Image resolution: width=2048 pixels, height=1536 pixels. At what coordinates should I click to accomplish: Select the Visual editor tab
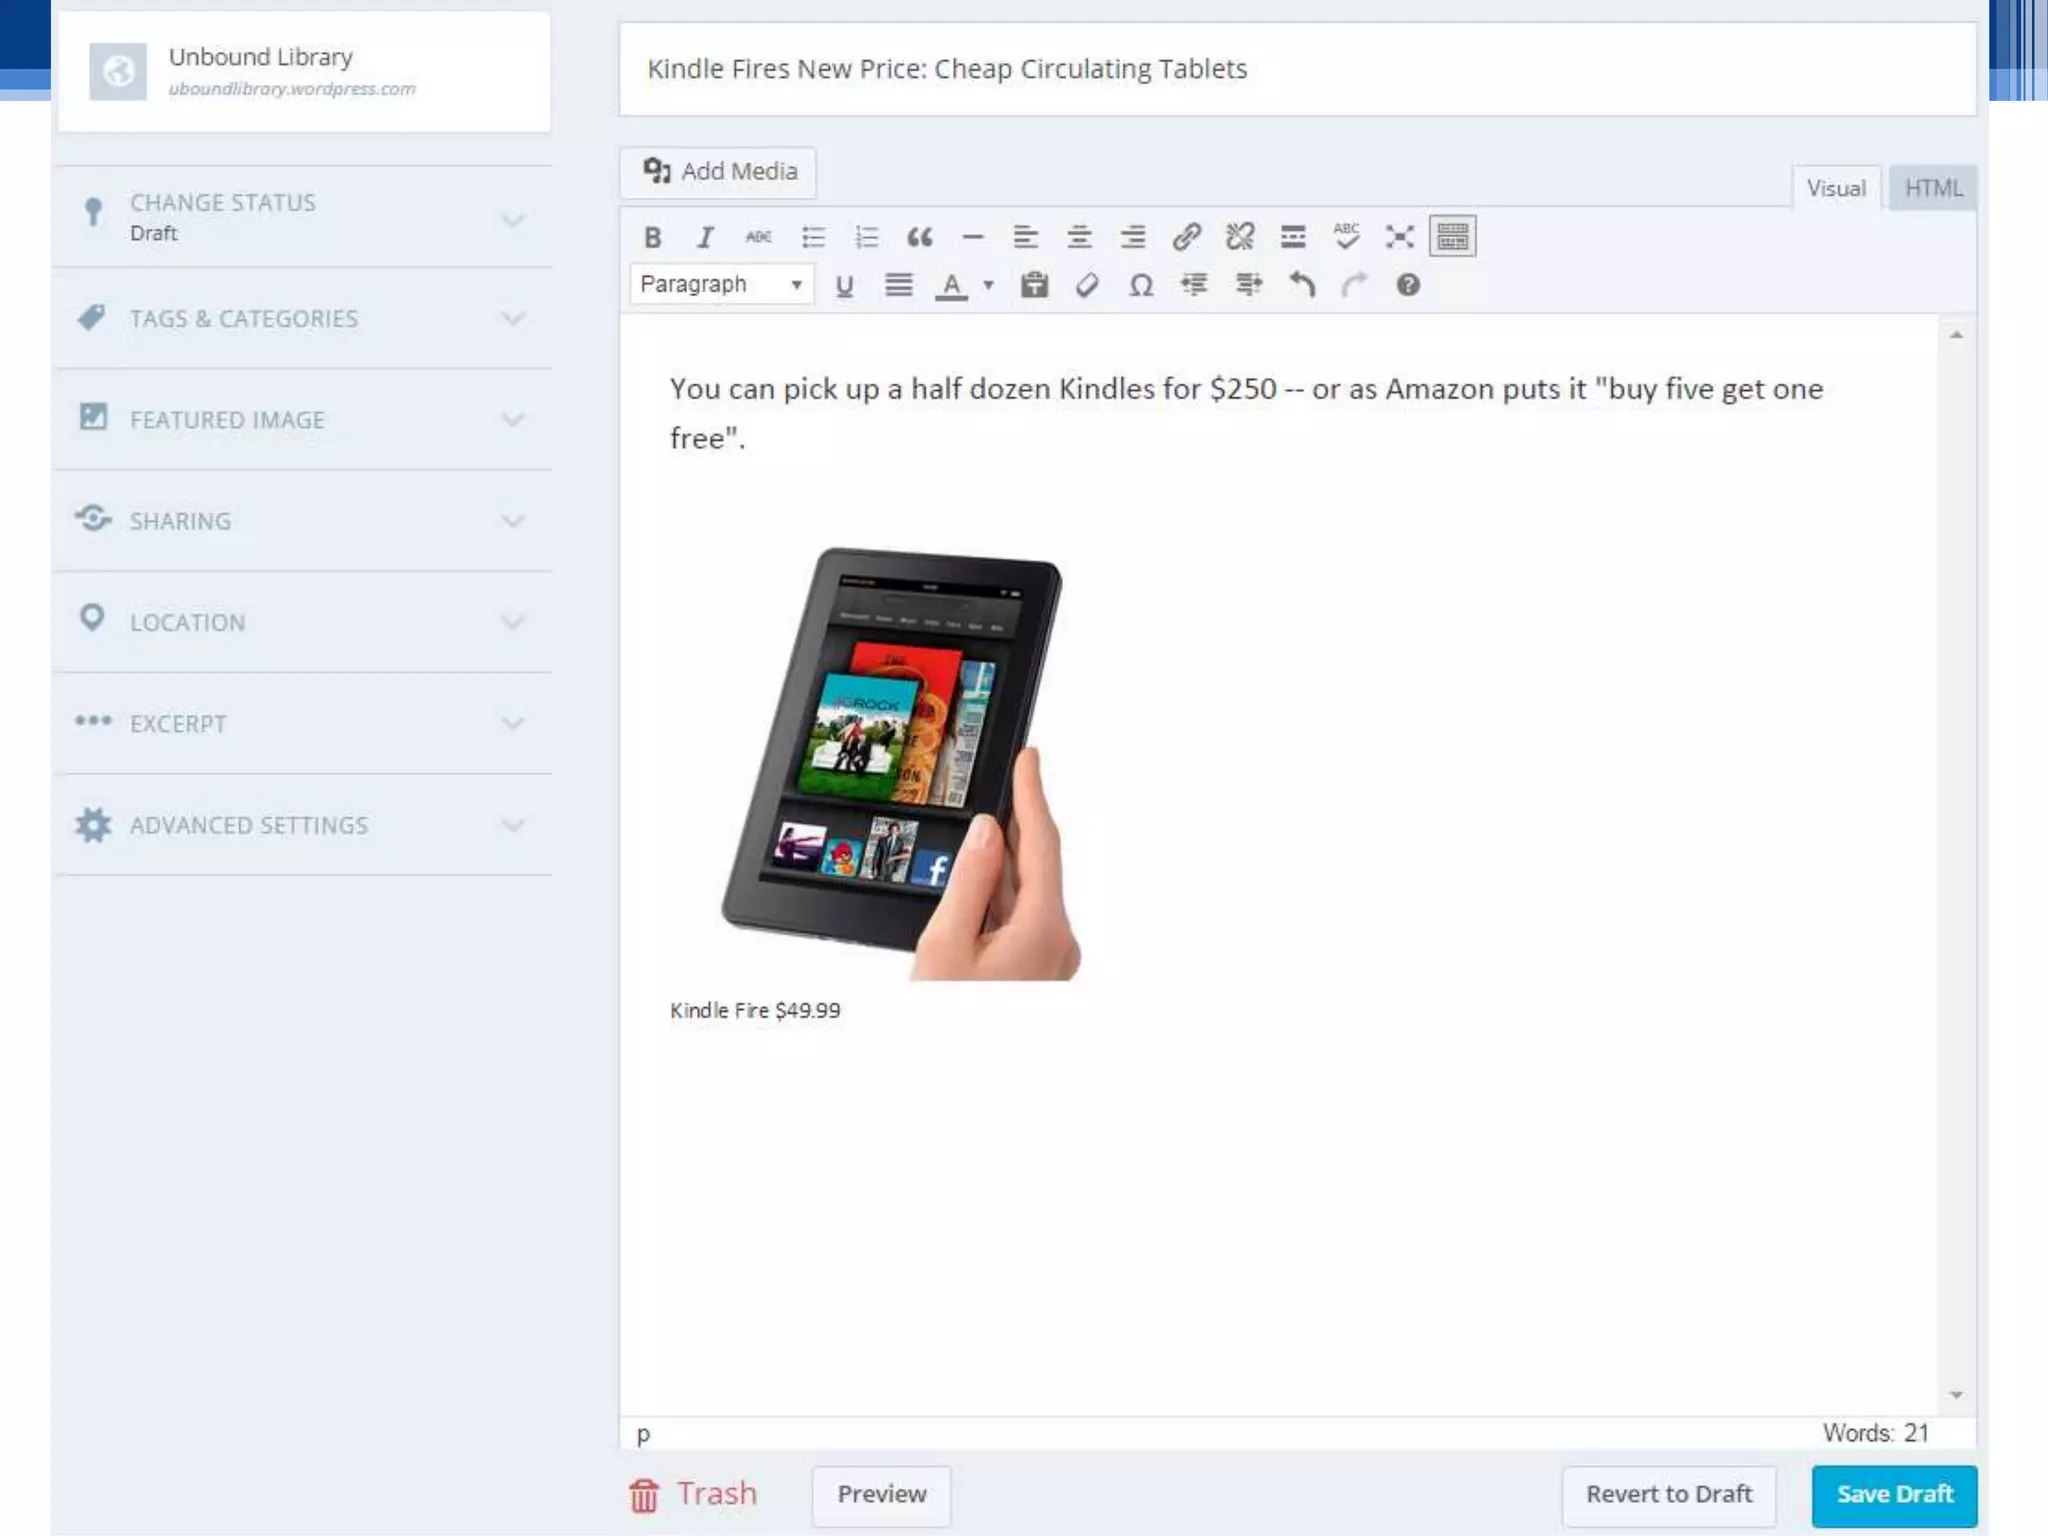pos(1836,188)
